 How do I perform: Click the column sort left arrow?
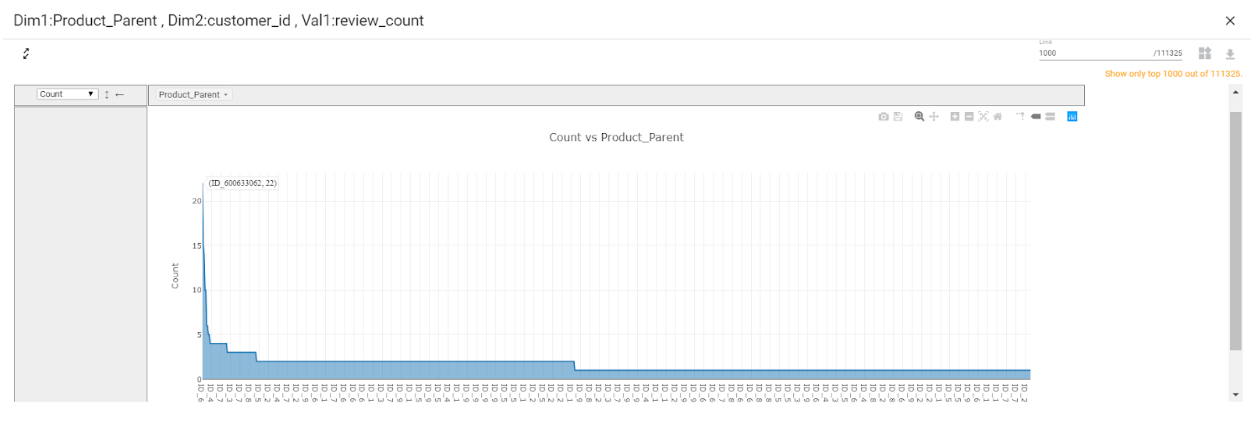pyautogui.click(x=119, y=94)
